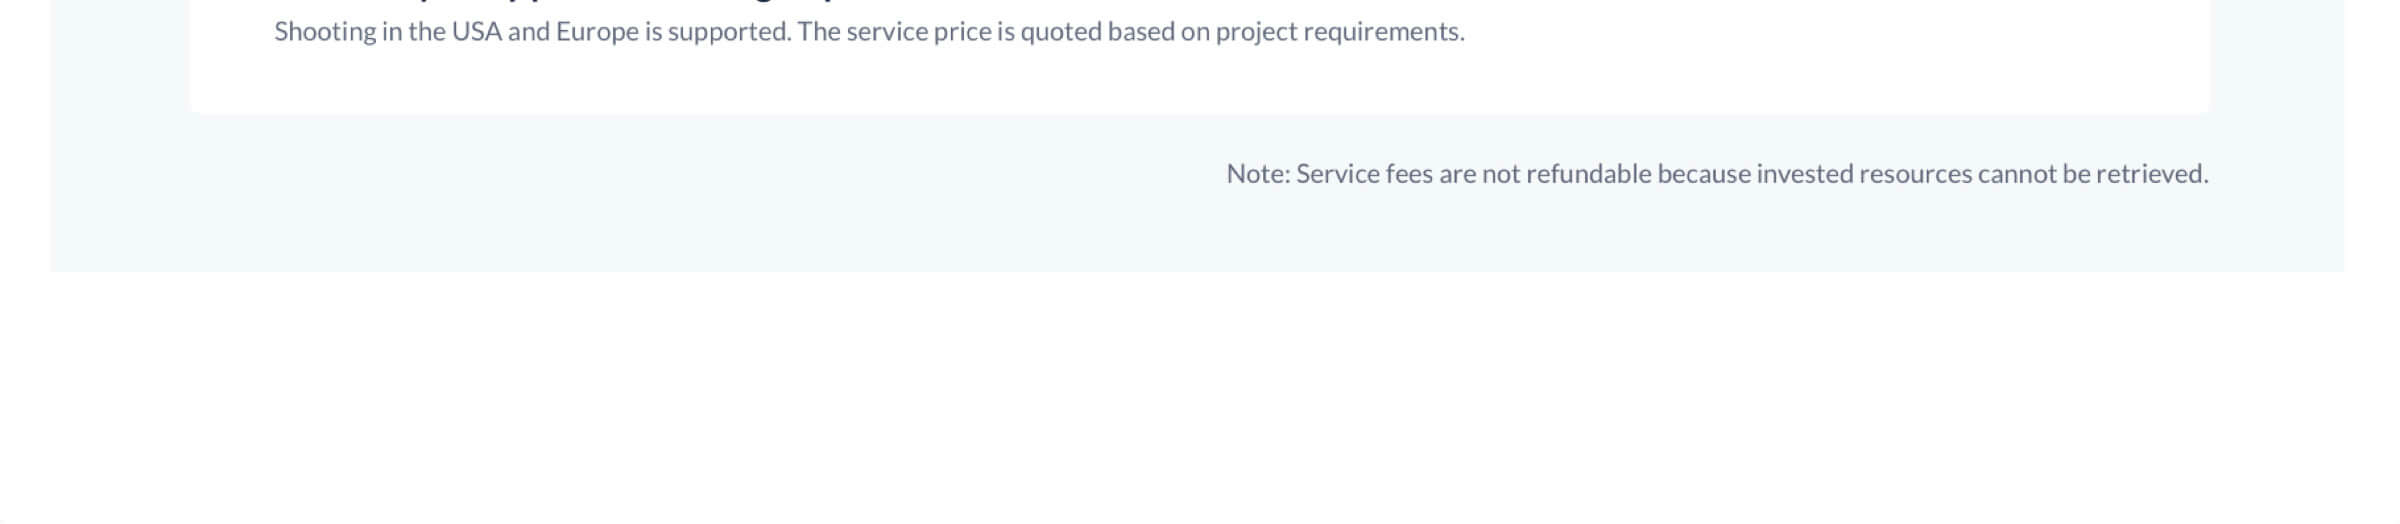2400x524 pixels.
Task: Click the word 'Note:' in the footer
Action: (x=1258, y=174)
